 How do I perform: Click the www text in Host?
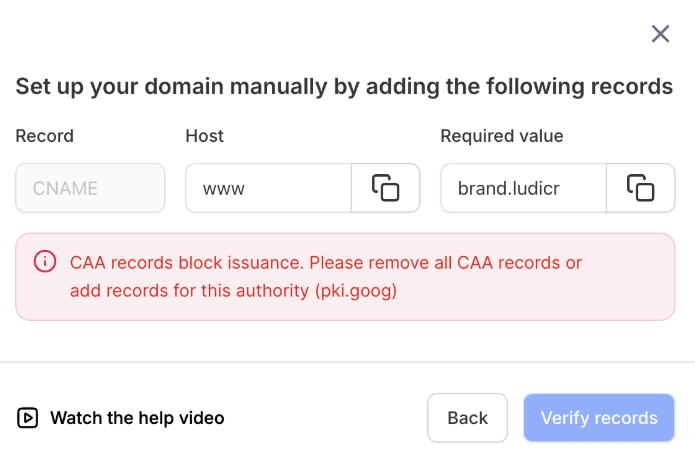tap(224, 188)
